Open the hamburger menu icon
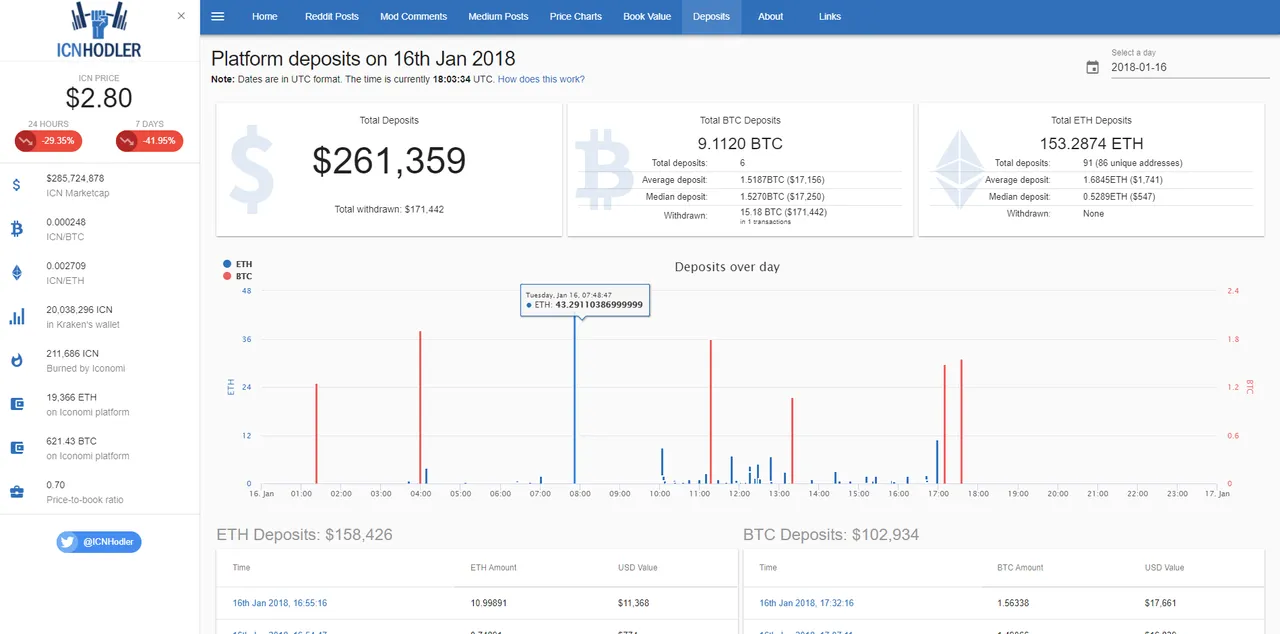 click(x=217, y=16)
